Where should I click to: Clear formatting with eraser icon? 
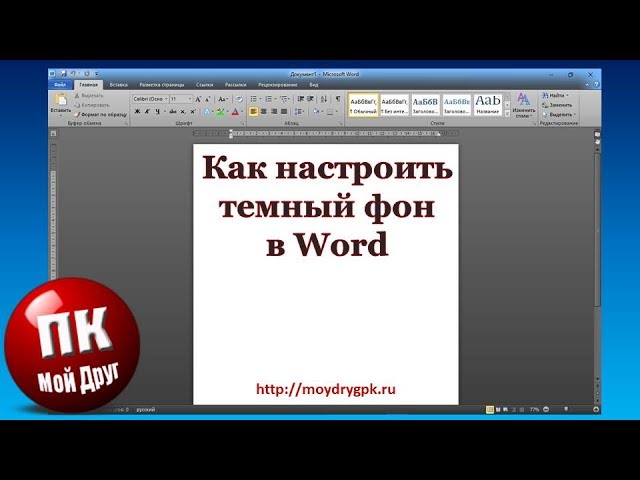click(x=240, y=99)
